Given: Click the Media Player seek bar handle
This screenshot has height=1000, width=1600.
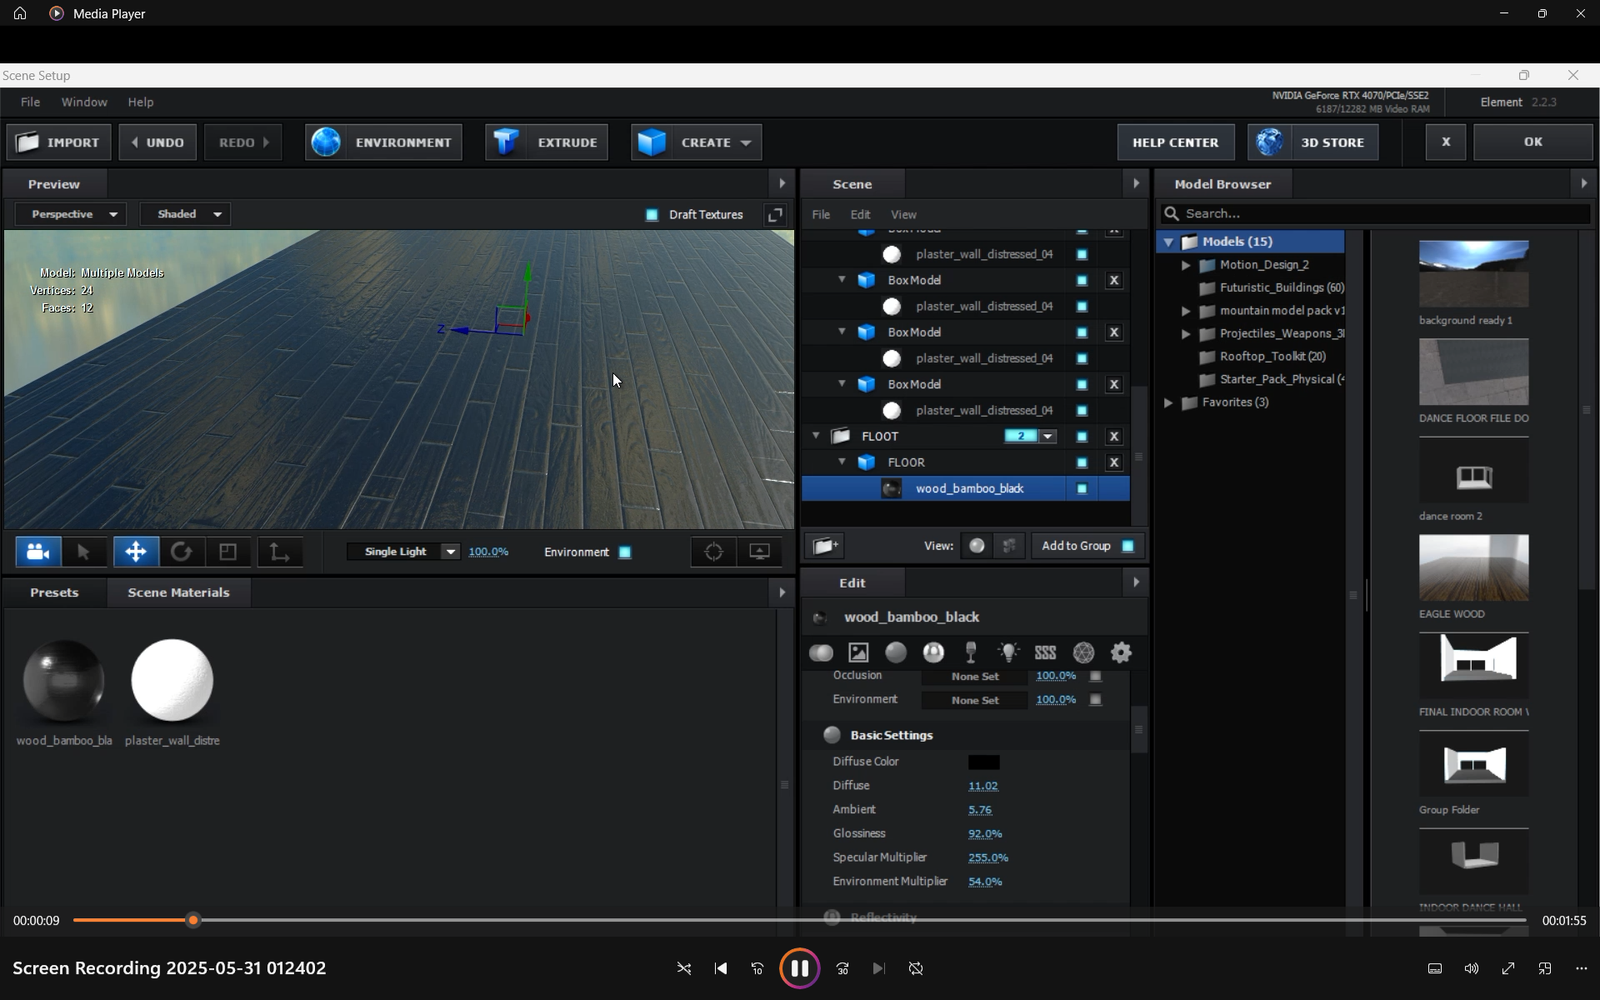Looking at the screenshot, I should point(193,920).
